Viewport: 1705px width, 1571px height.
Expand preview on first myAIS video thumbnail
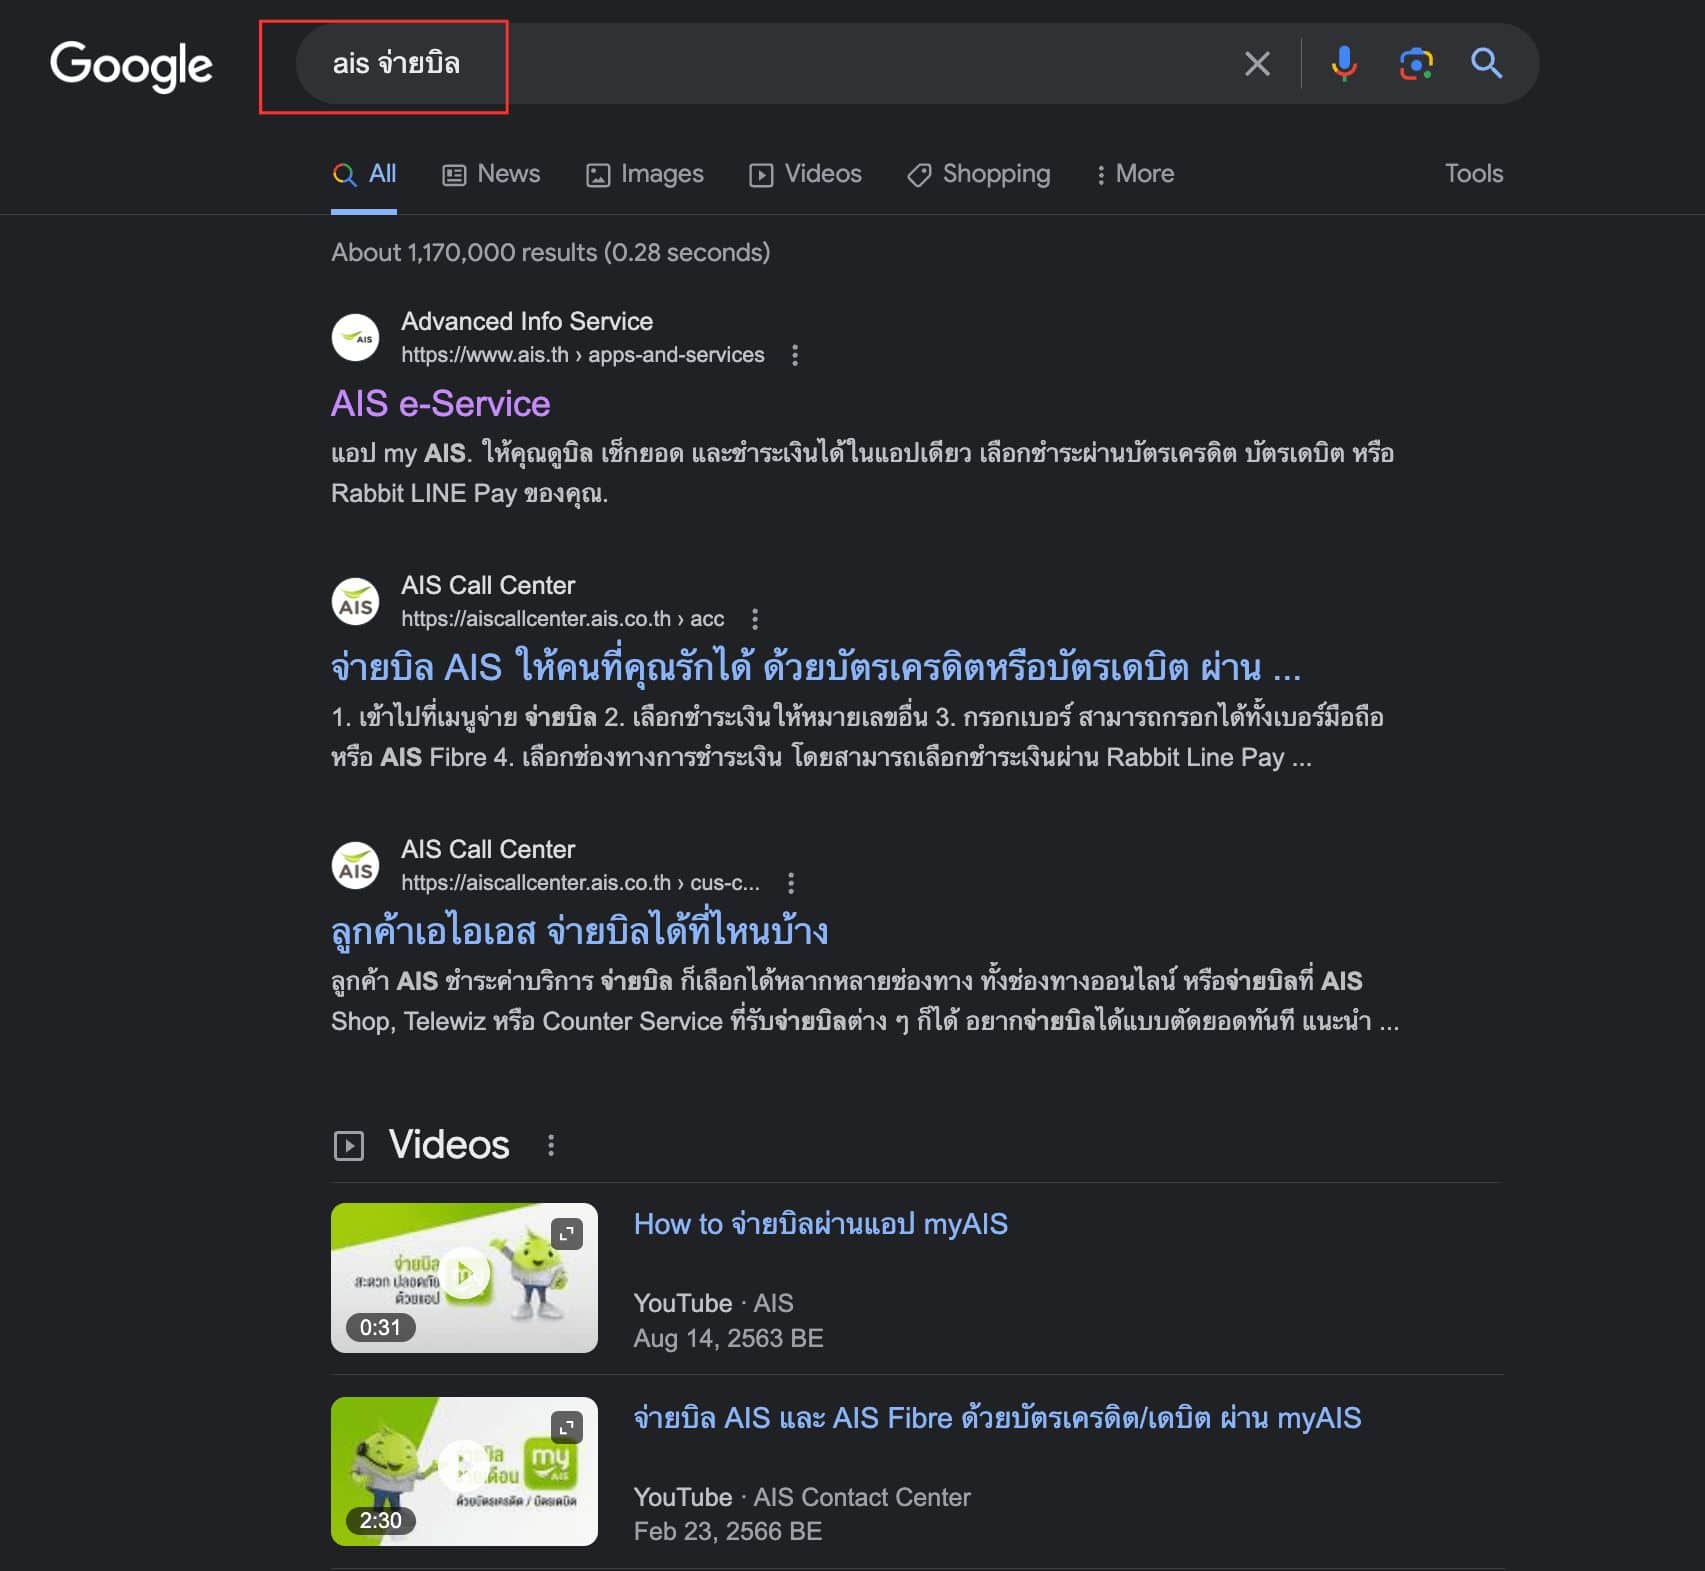click(567, 1234)
